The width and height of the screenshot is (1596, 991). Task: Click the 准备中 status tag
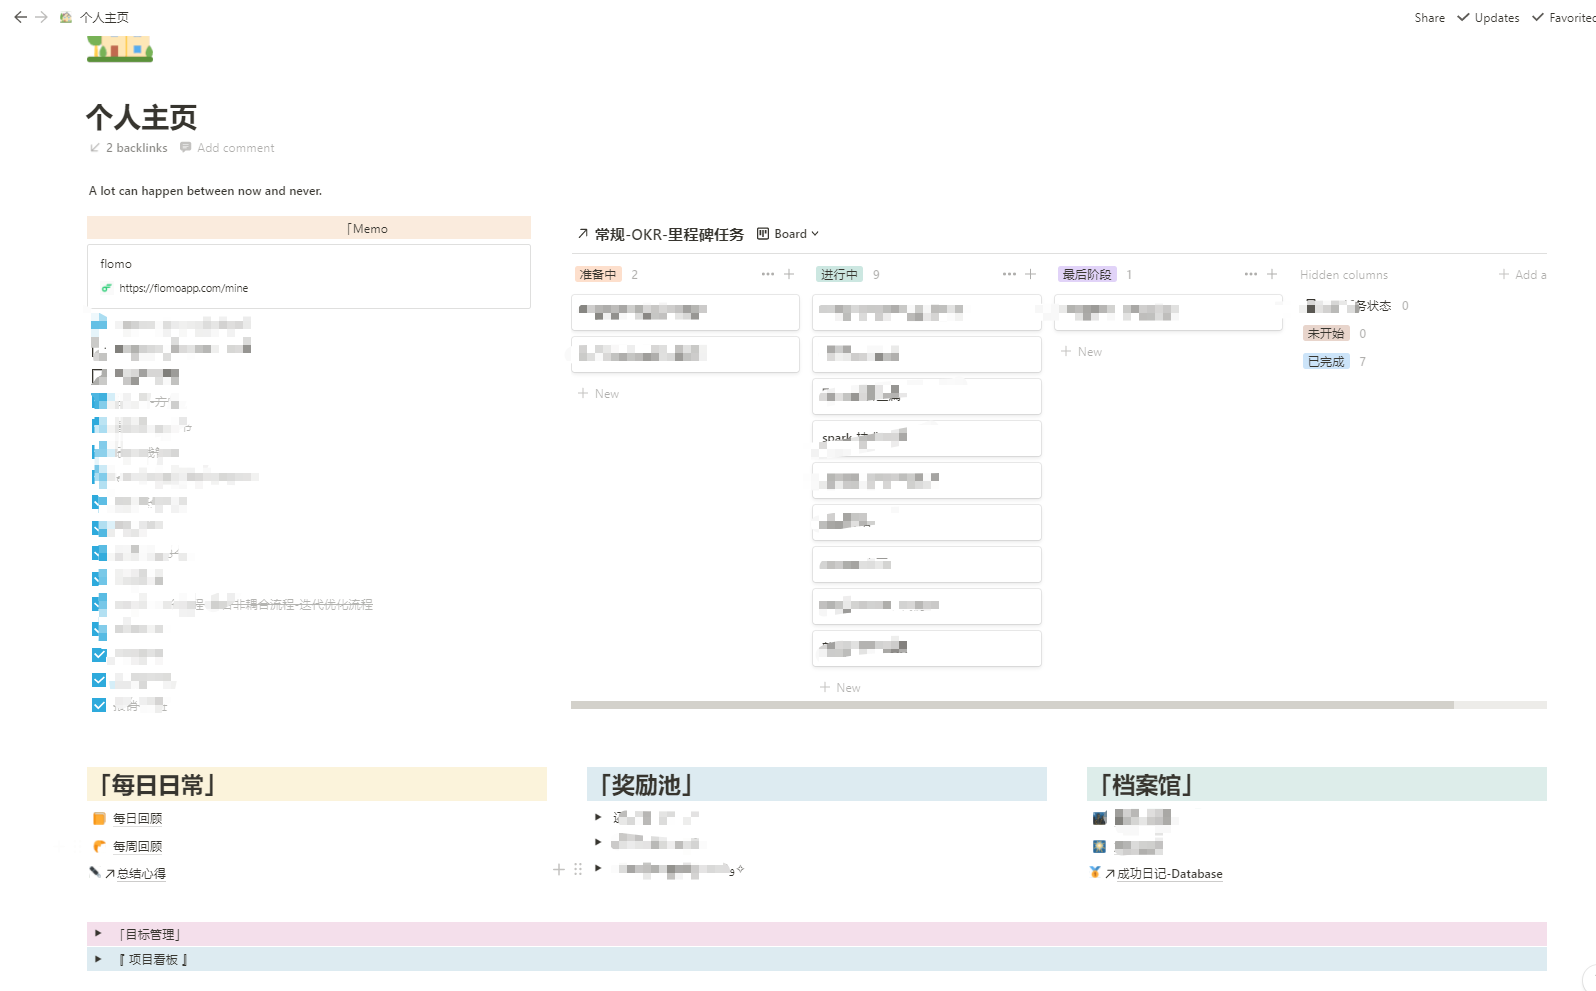pyautogui.click(x=598, y=274)
